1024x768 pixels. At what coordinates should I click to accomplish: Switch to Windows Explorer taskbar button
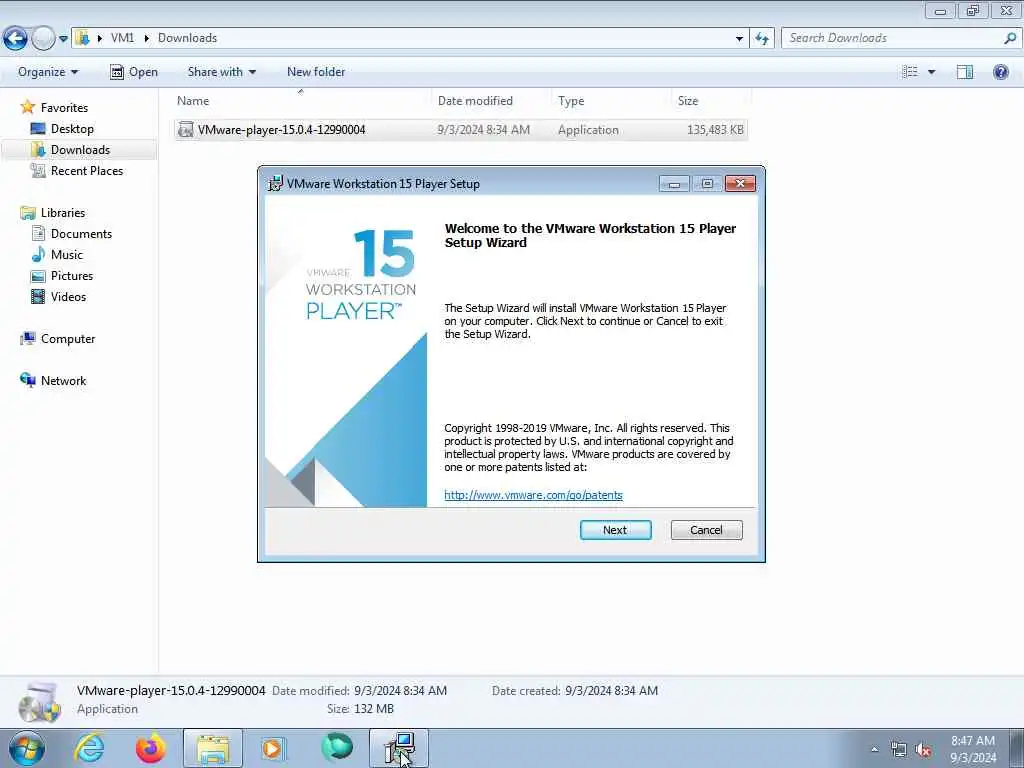click(x=213, y=748)
